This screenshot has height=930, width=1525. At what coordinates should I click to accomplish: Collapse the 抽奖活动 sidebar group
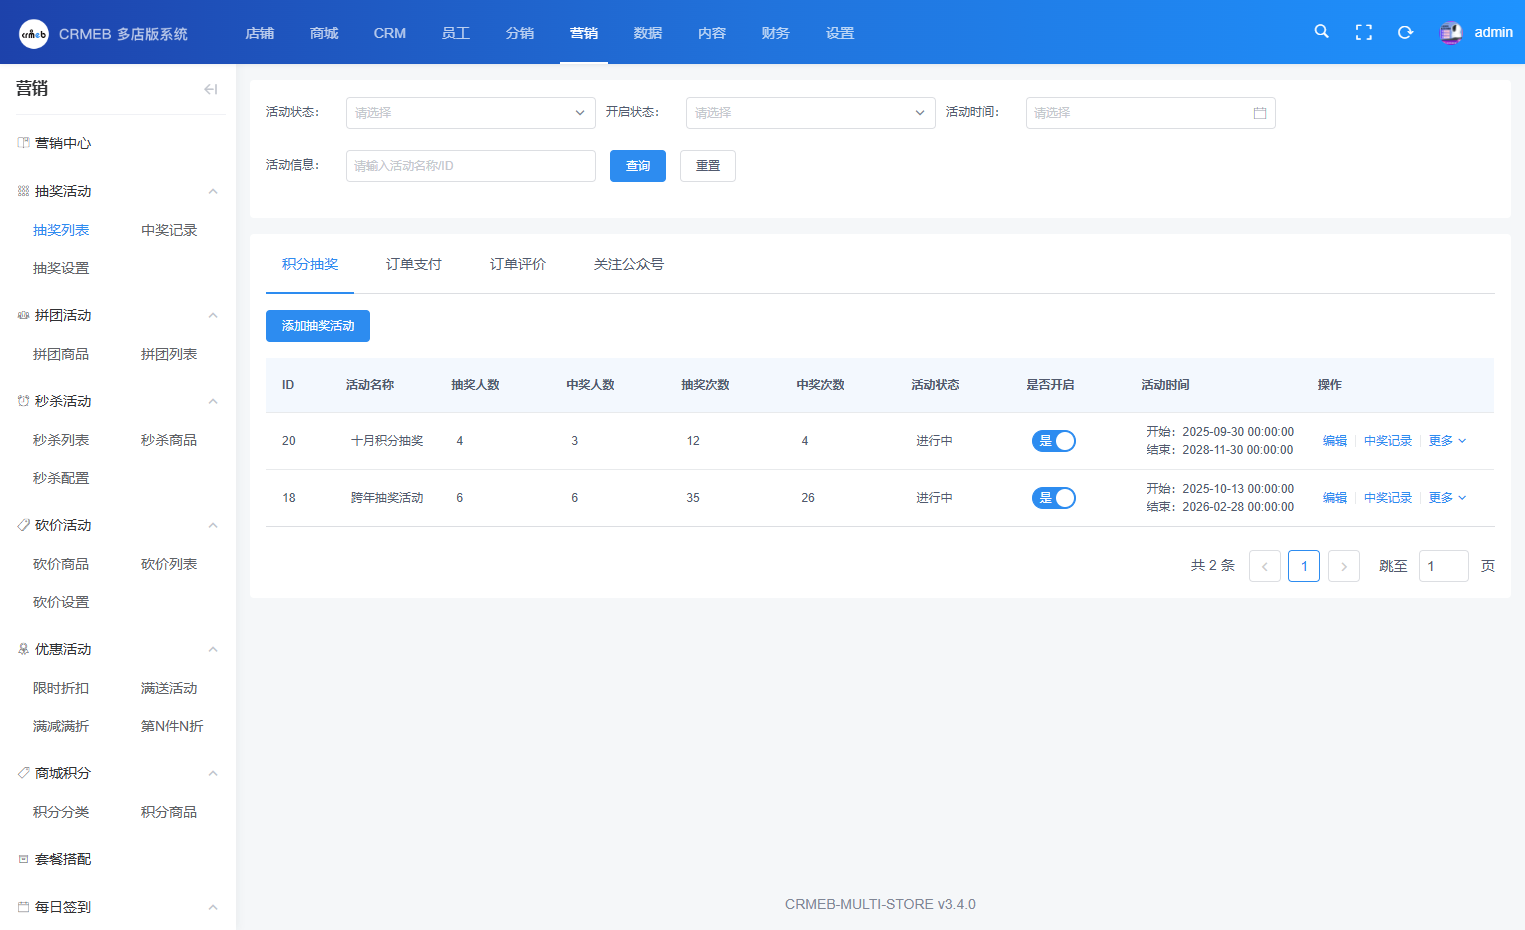[212, 191]
